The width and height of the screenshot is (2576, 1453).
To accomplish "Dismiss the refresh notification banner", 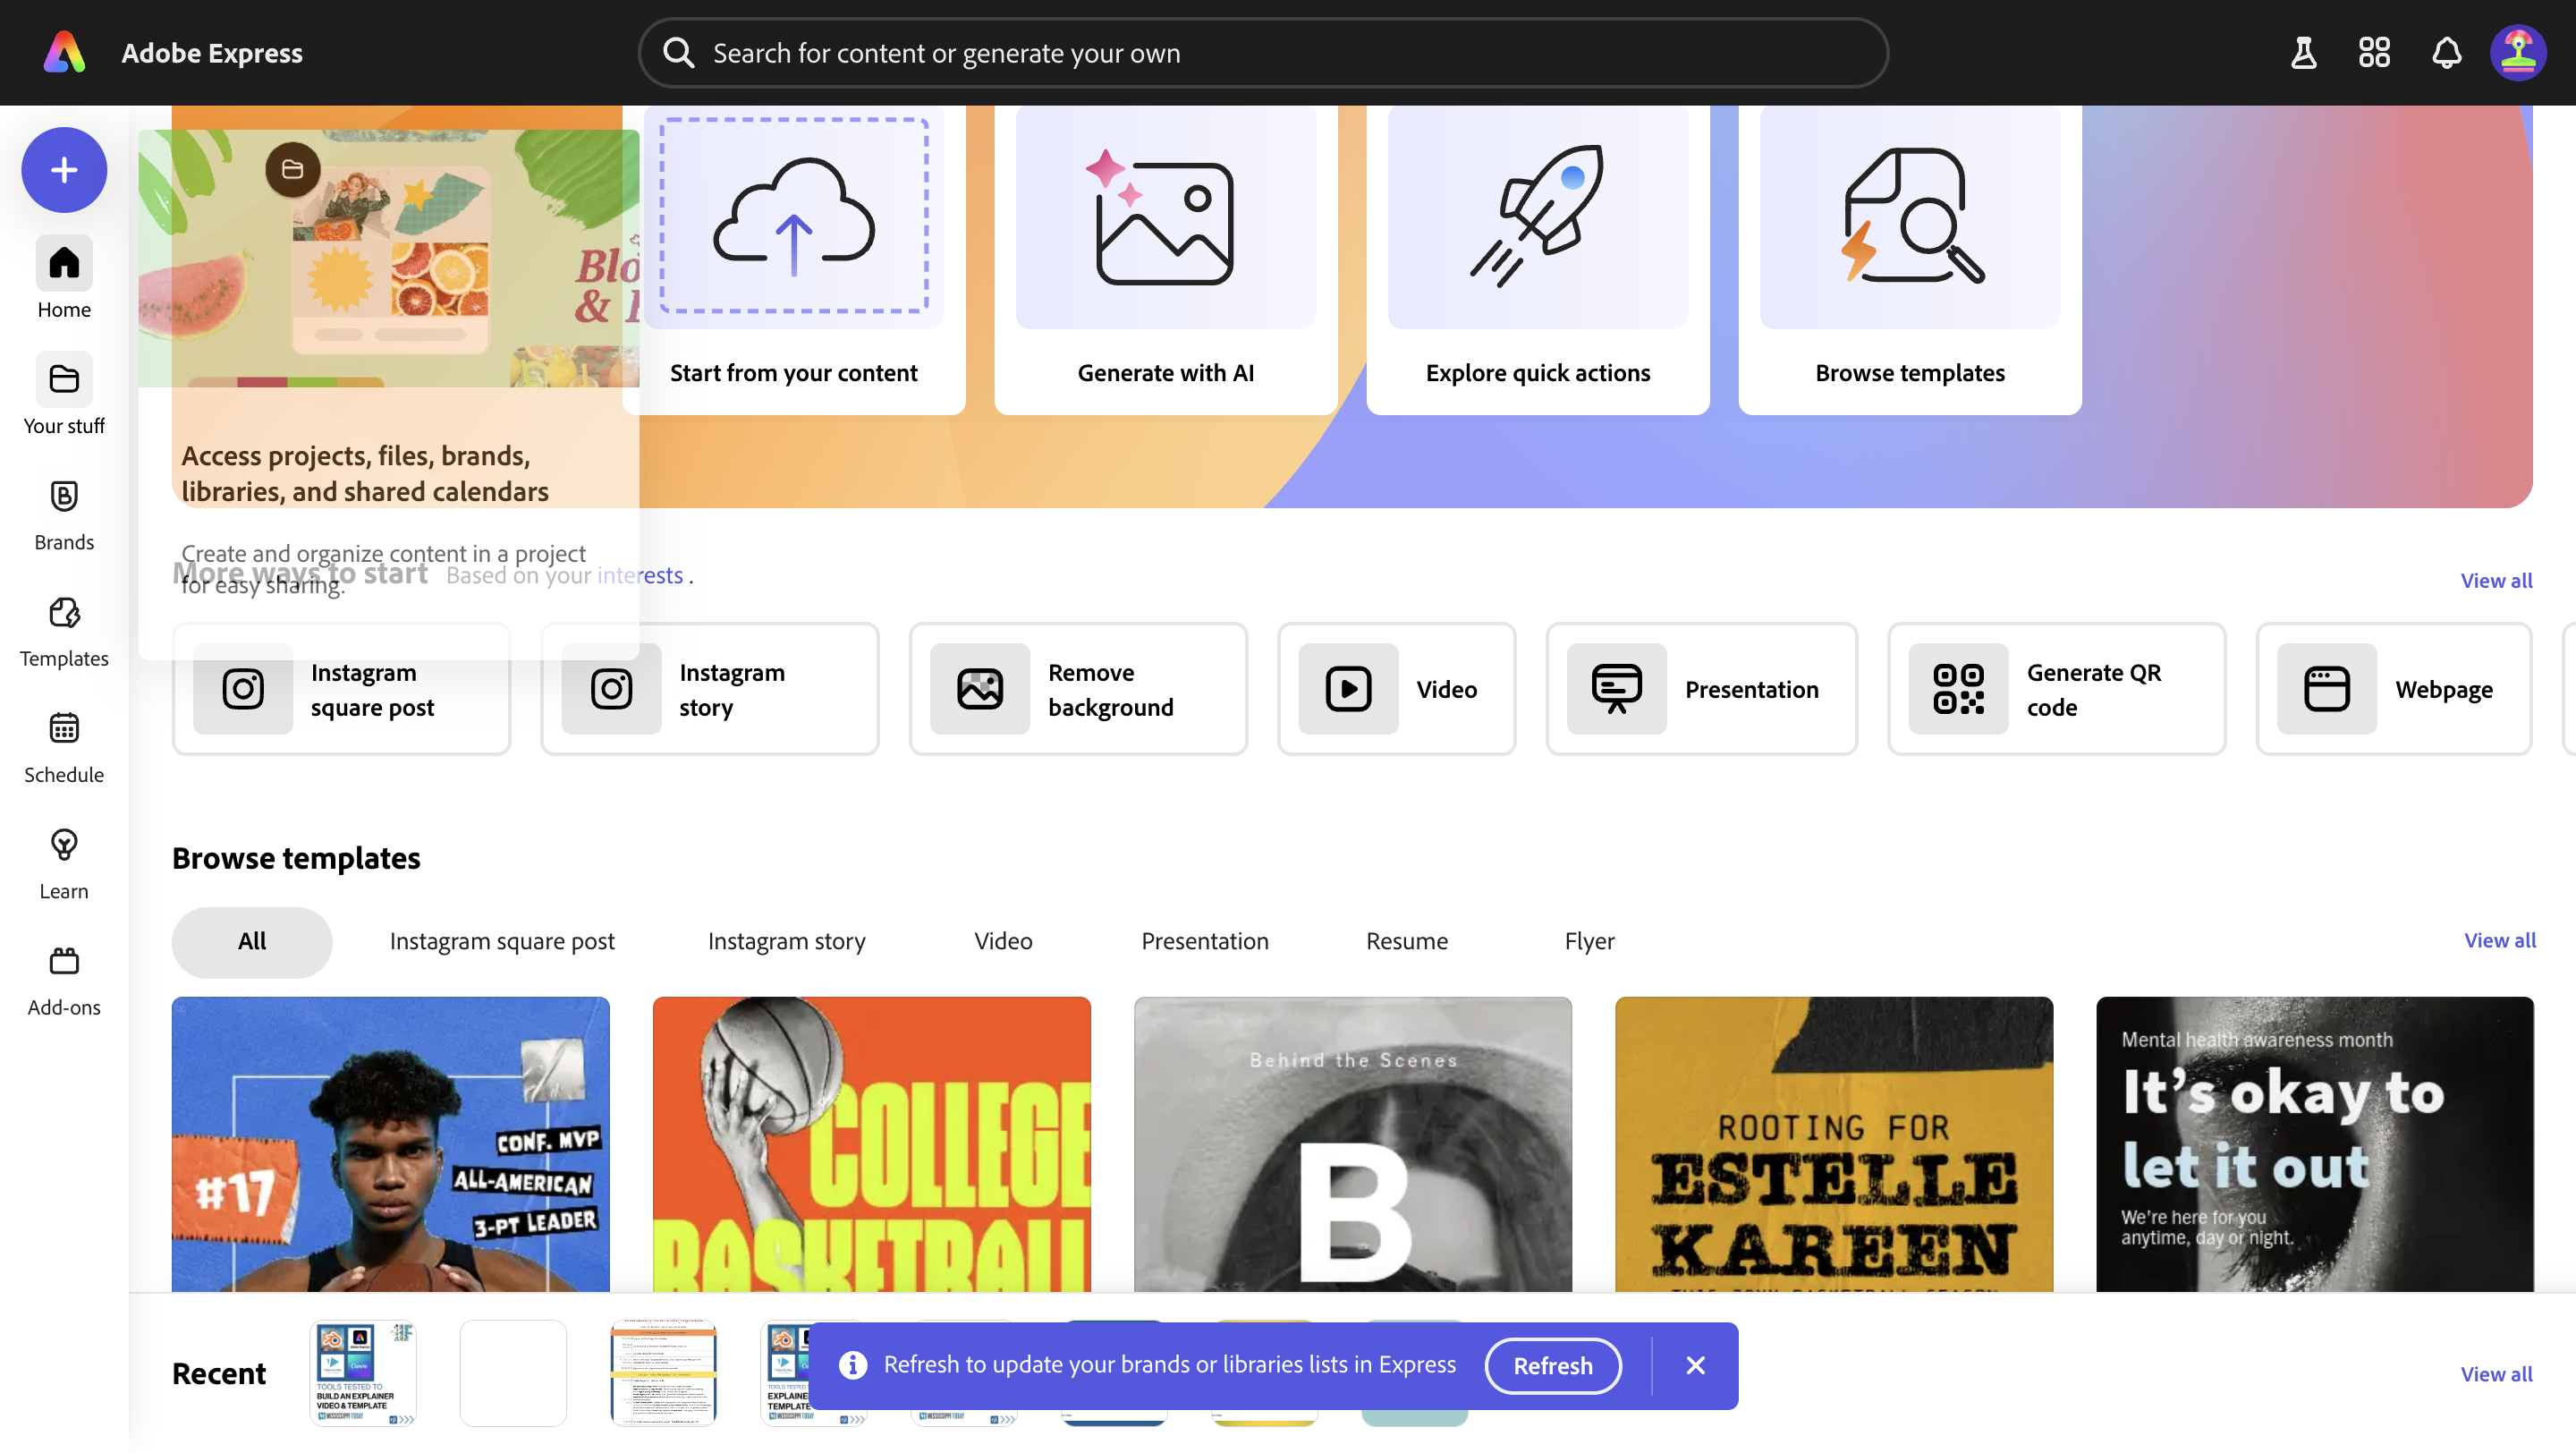I will click(1695, 1365).
